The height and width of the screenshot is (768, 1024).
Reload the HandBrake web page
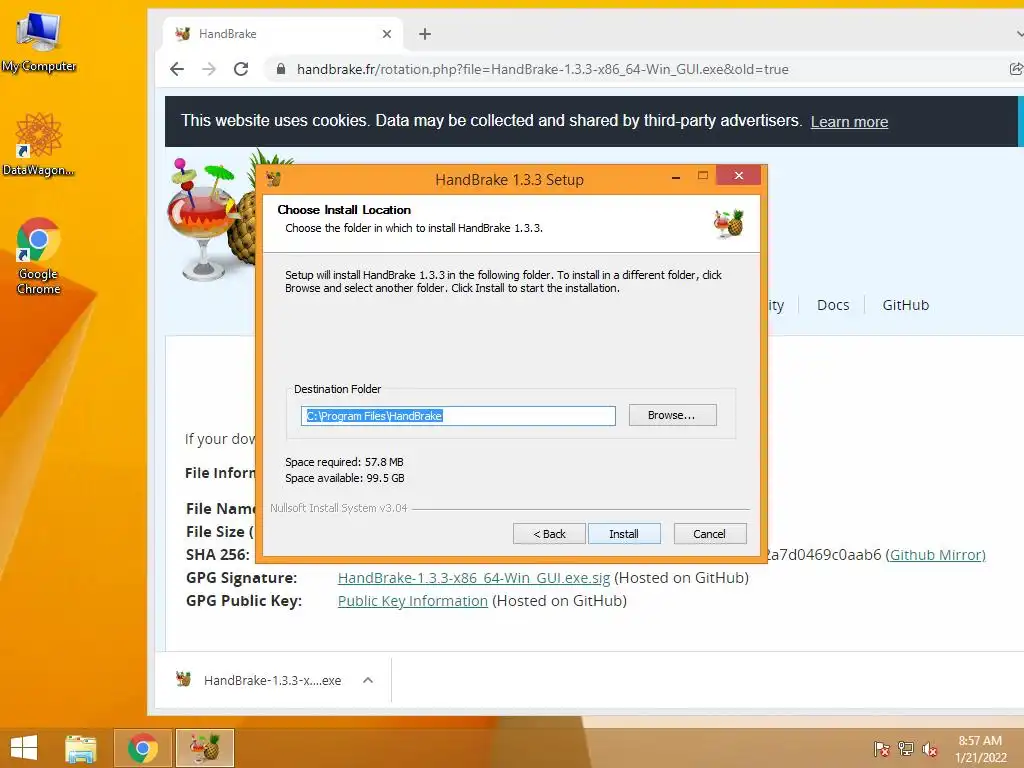click(x=241, y=69)
